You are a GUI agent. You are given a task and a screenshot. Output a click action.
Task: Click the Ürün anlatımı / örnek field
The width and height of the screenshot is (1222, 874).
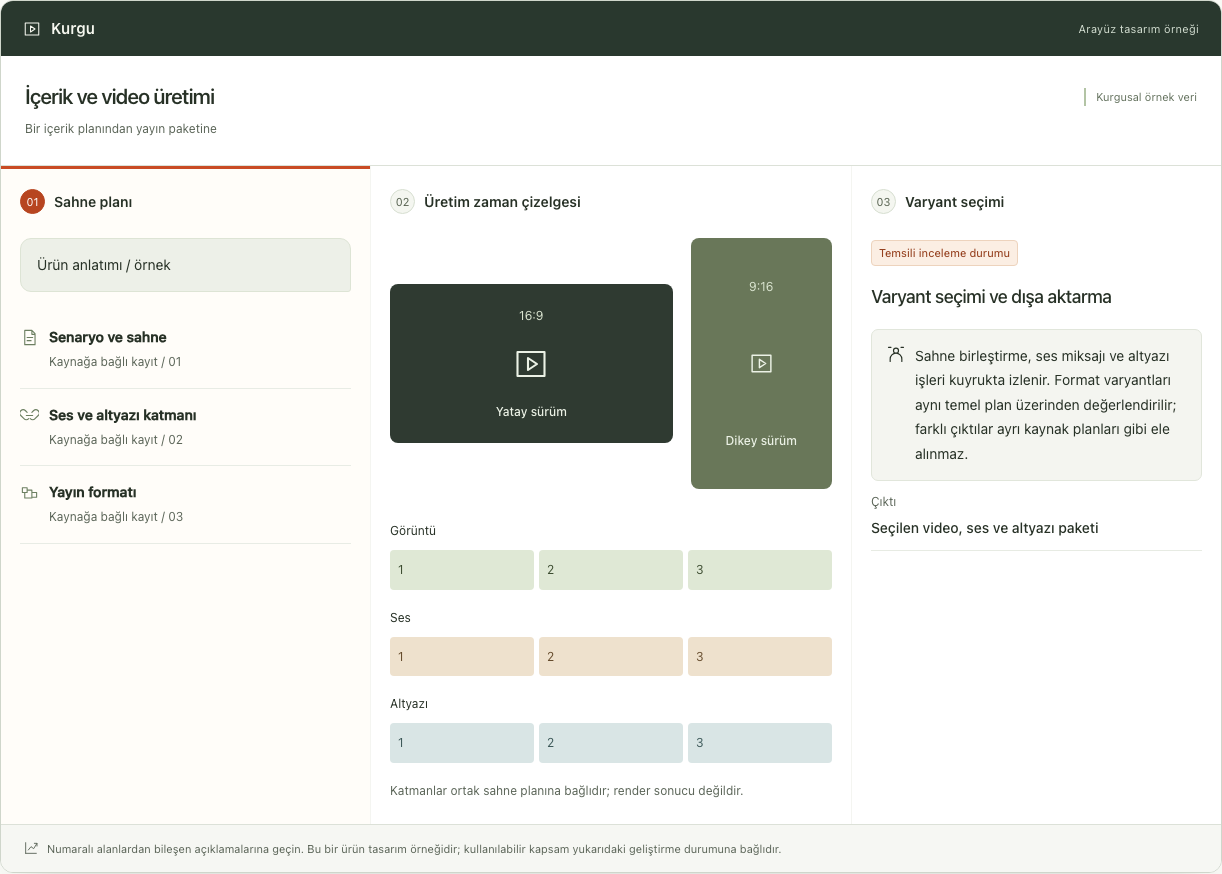[185, 265]
